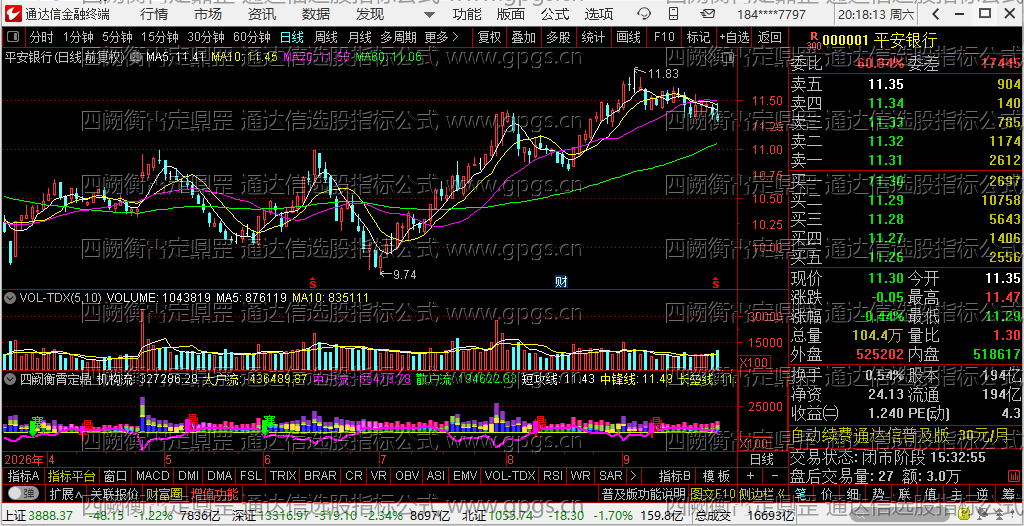Select the 日线 daily period
Viewport: 1024px width, 526px height.
click(x=292, y=37)
